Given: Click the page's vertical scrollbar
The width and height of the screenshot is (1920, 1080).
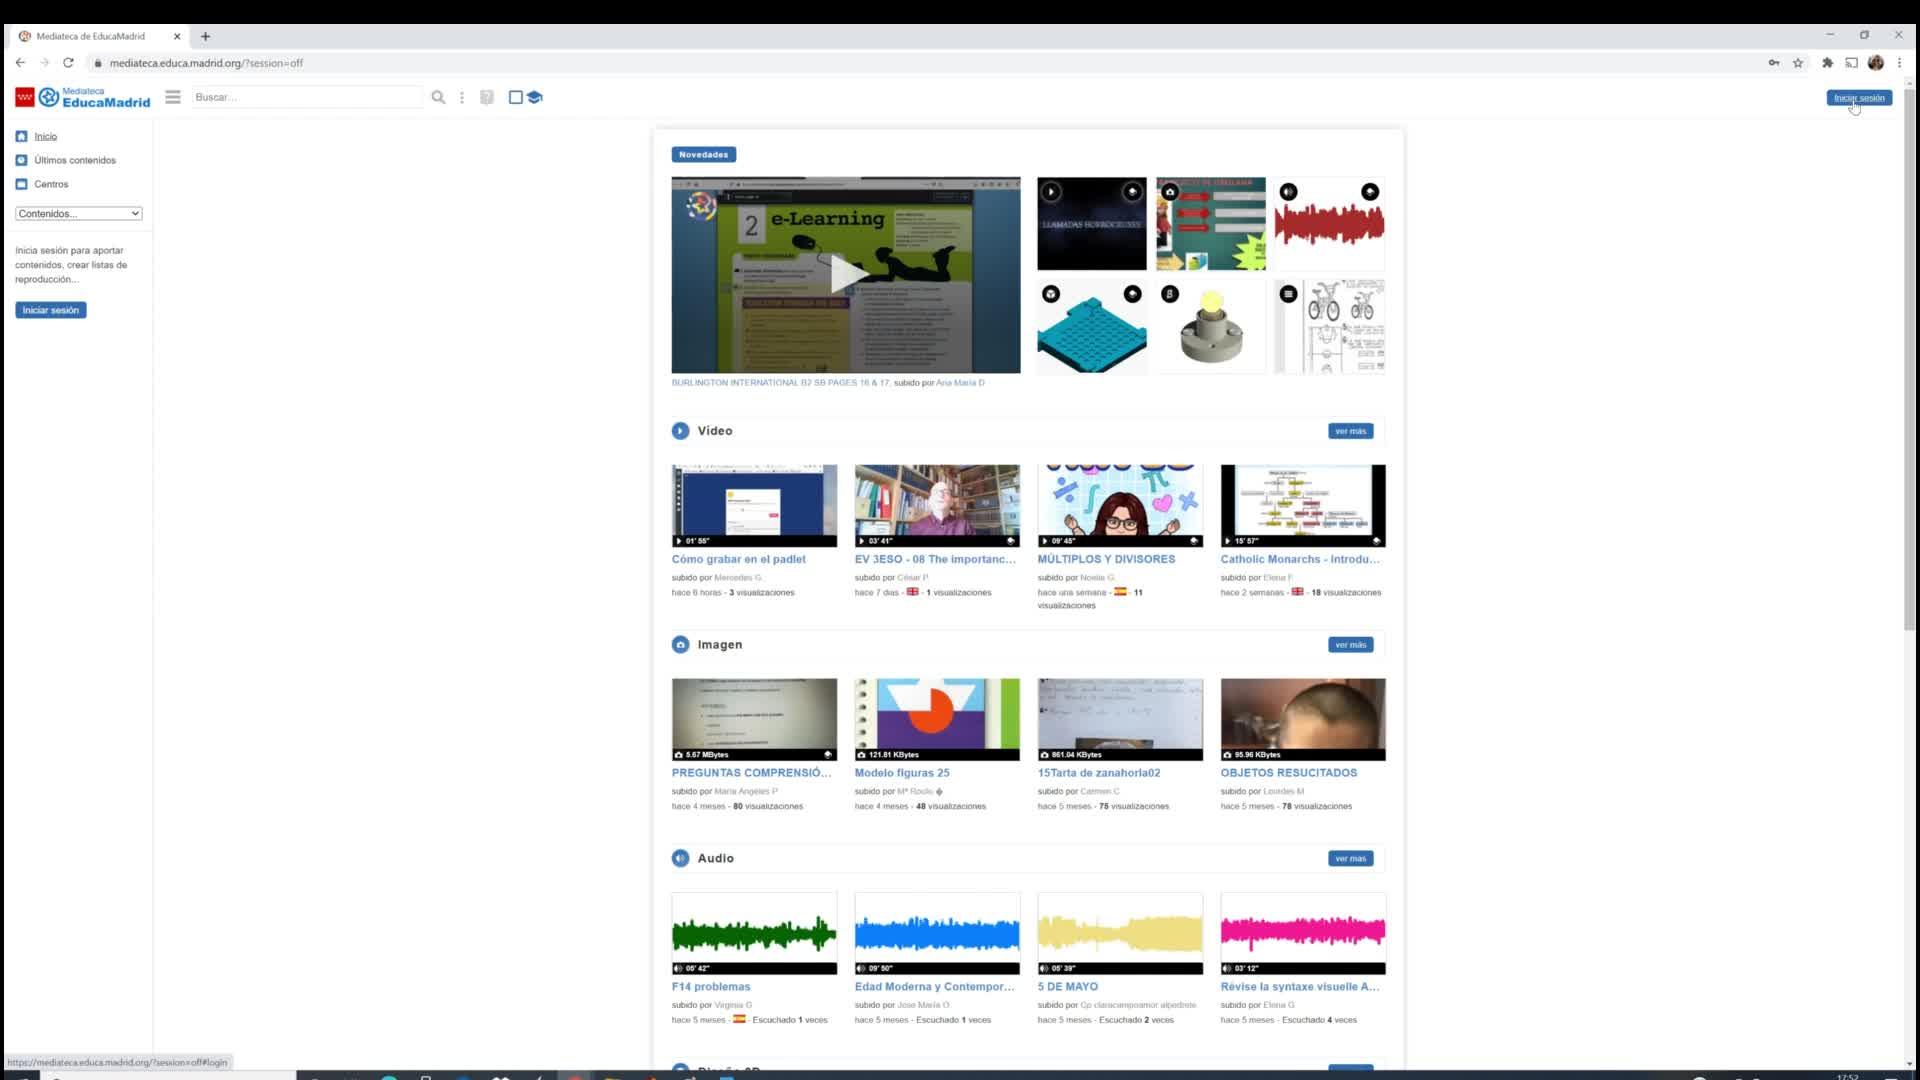Looking at the screenshot, I should click(1909, 360).
